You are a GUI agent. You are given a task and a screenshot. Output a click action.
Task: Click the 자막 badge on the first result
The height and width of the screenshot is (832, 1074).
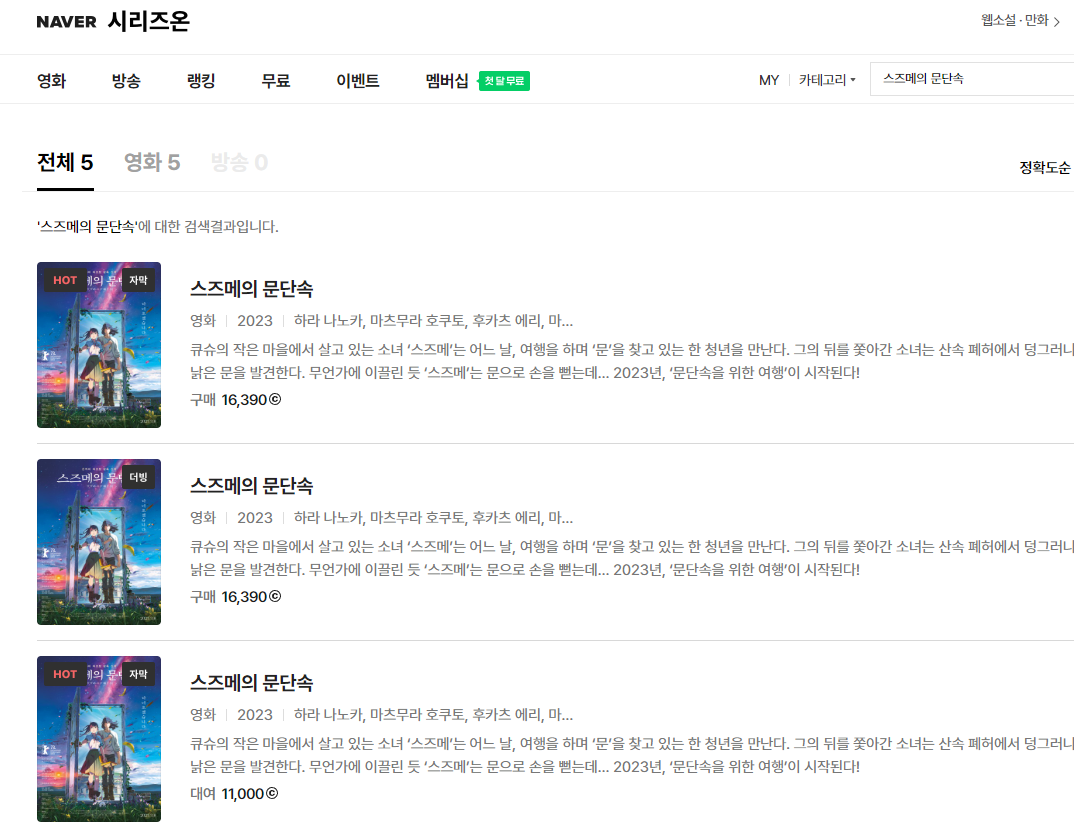coord(140,280)
